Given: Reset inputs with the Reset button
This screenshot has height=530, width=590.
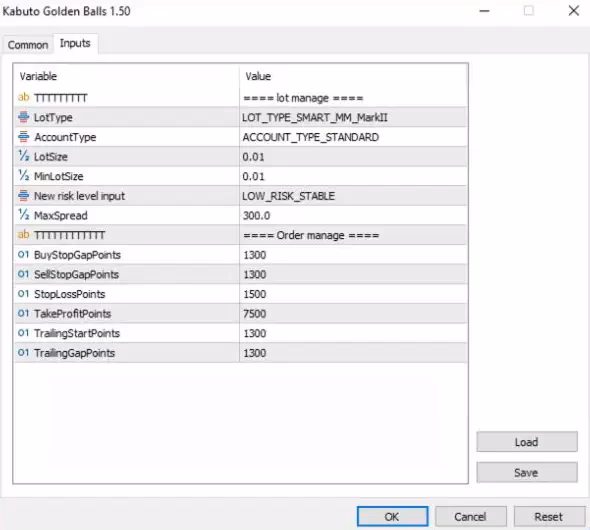Looking at the screenshot, I should tap(549, 516).
